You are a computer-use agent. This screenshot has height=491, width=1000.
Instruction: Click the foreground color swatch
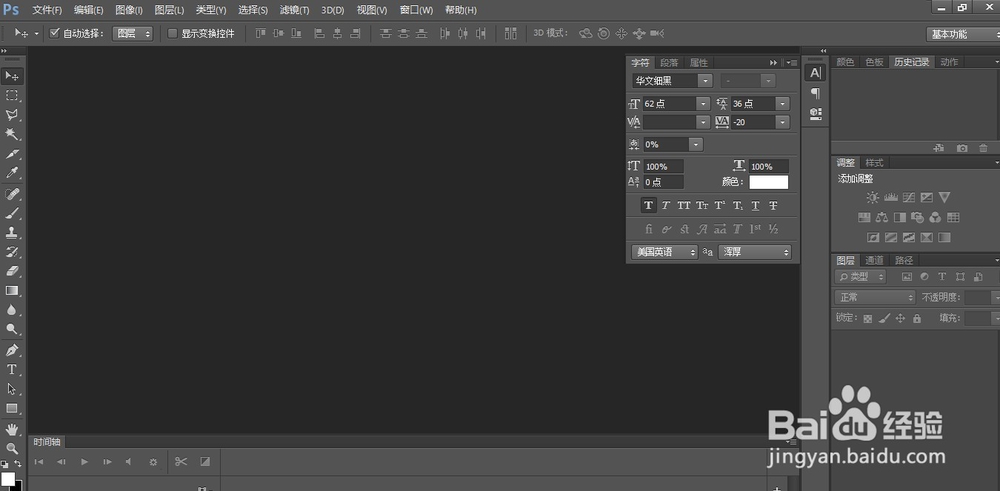[8, 479]
